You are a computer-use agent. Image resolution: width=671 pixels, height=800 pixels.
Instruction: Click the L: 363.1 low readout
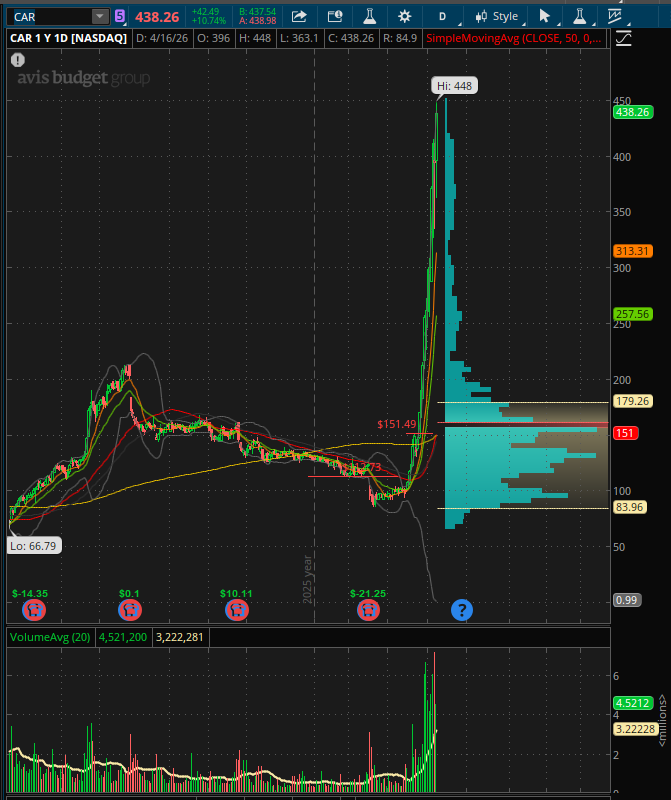point(299,38)
